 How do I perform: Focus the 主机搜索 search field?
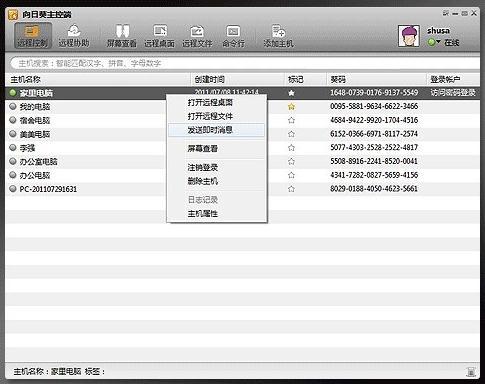245,63
